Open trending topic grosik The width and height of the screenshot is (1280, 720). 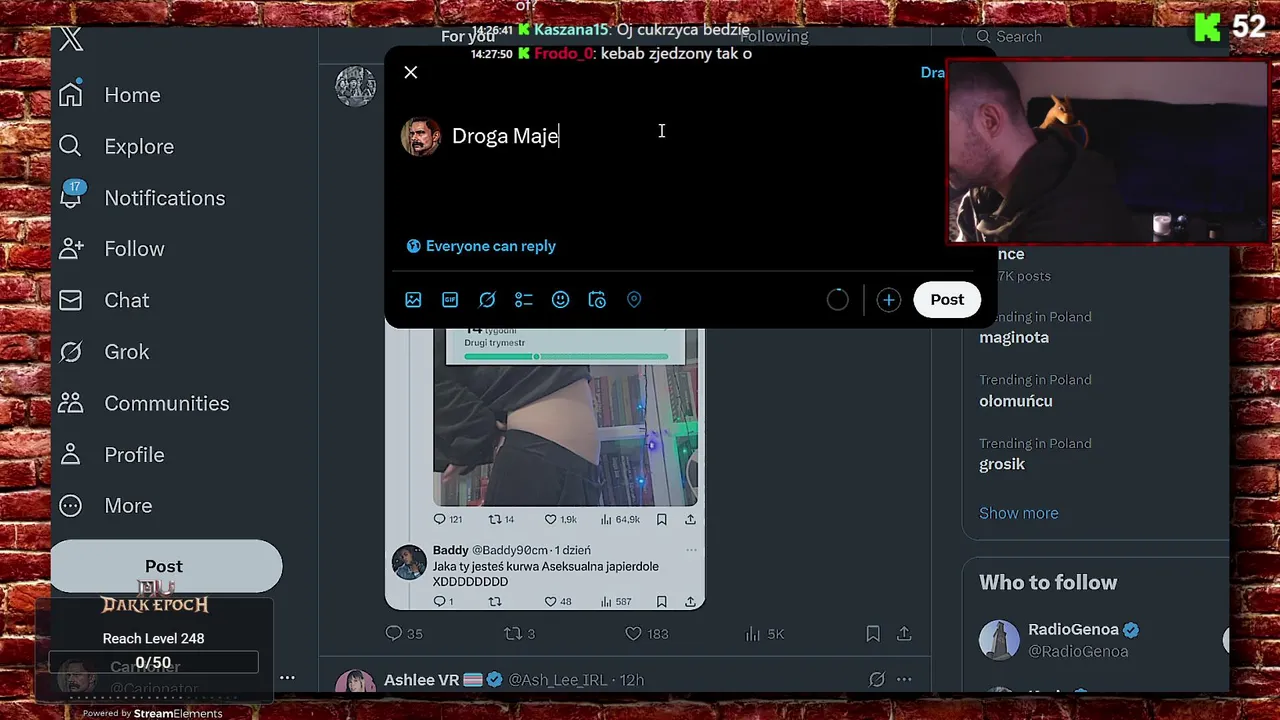pos(1002,464)
